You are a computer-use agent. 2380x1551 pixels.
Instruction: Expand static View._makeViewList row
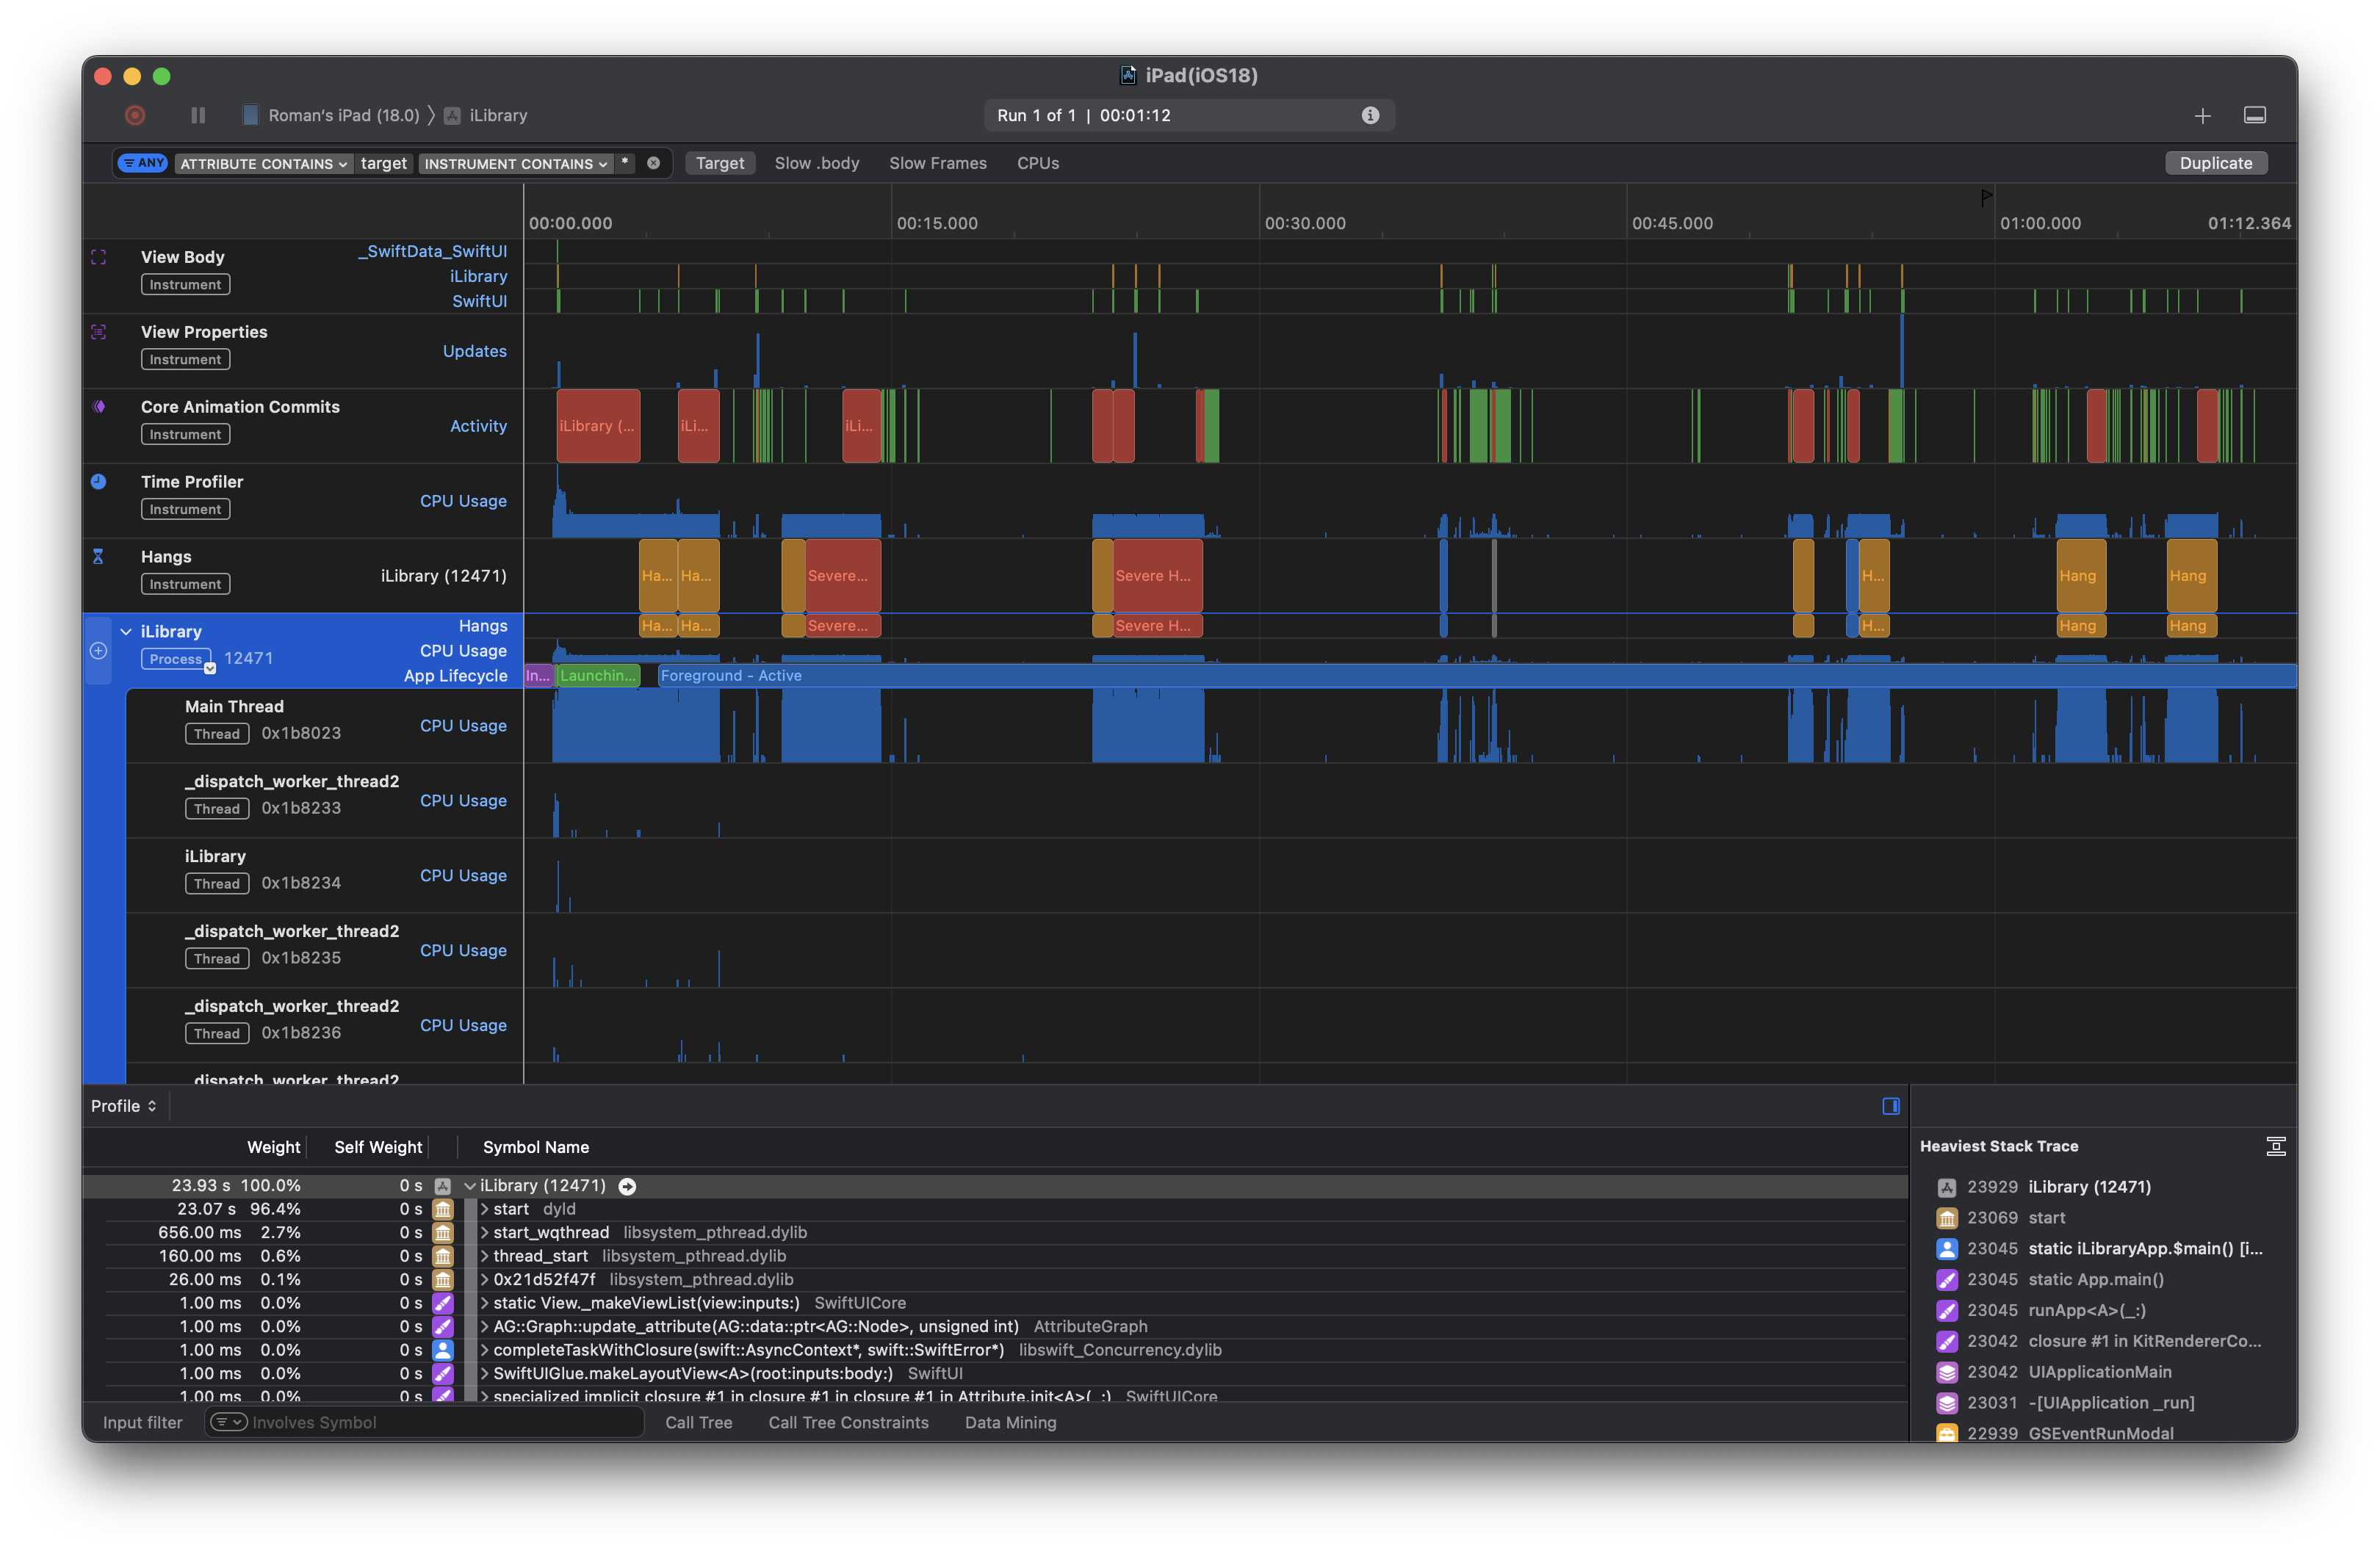click(485, 1303)
